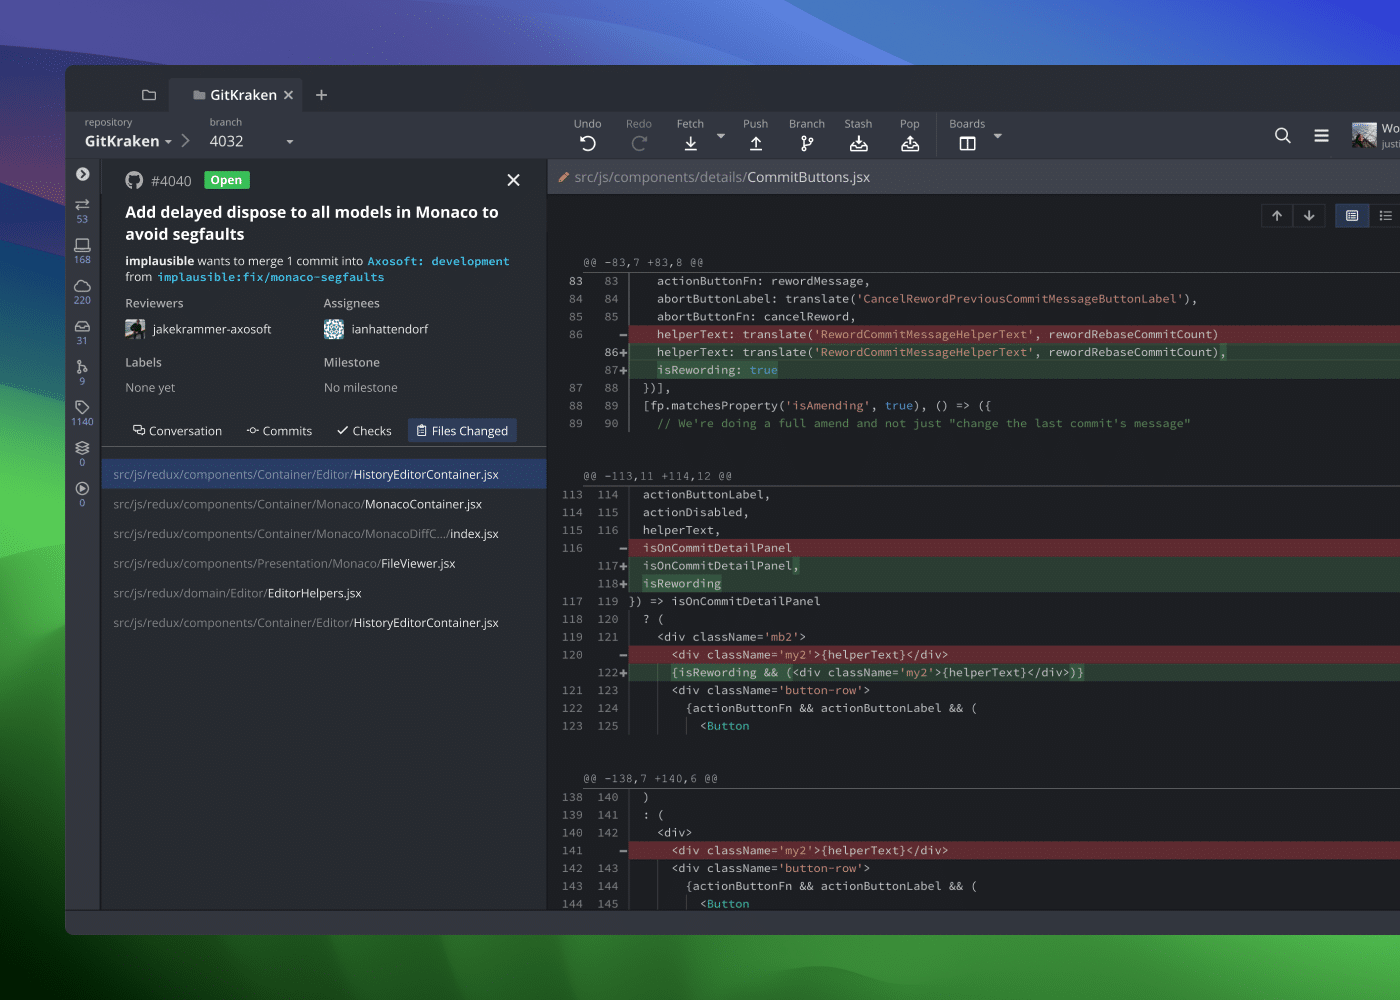Open Axosoft: development branch link
The height and width of the screenshot is (1000, 1400).
438,261
